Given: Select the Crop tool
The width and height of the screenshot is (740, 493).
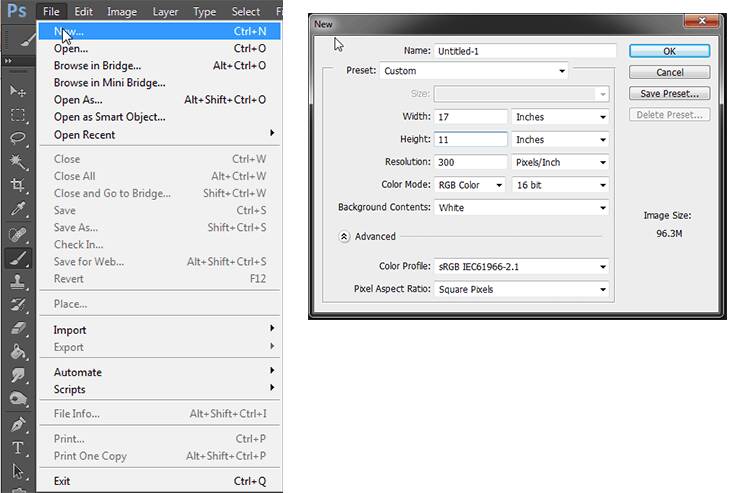Looking at the screenshot, I should (x=17, y=185).
